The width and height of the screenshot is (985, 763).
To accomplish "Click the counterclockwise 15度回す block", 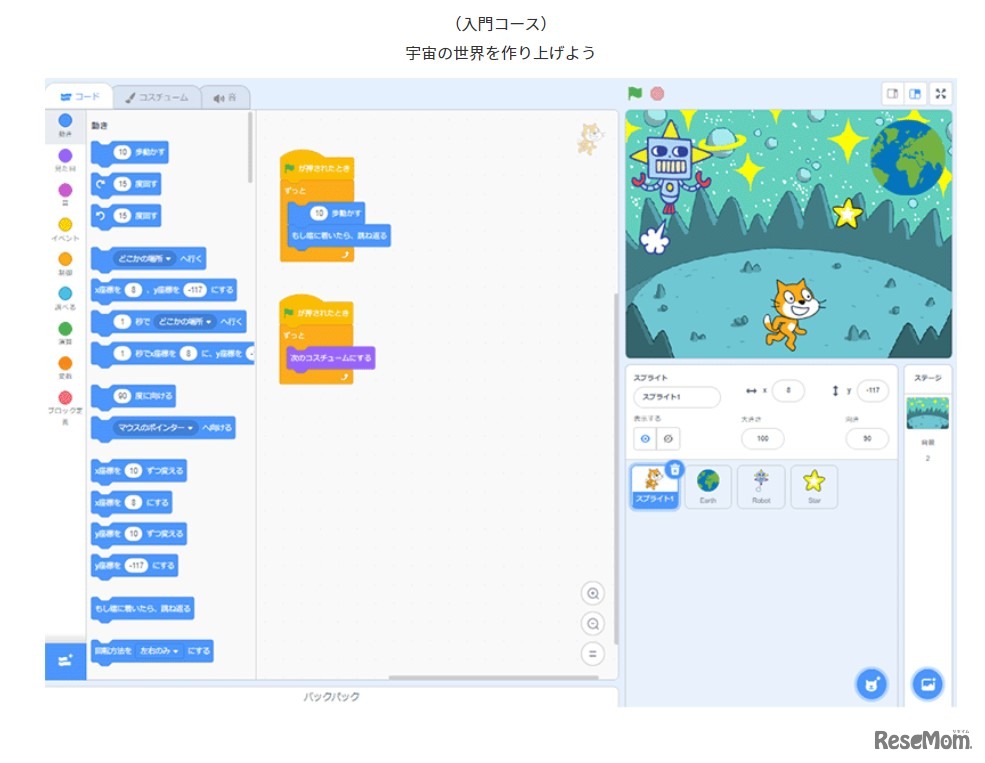I will 126,215.
